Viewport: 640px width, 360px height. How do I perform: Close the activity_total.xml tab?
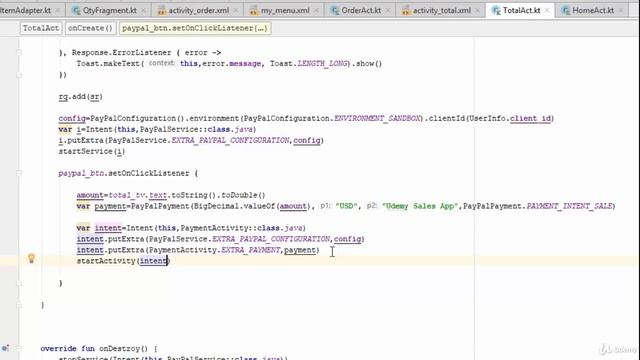point(477,11)
